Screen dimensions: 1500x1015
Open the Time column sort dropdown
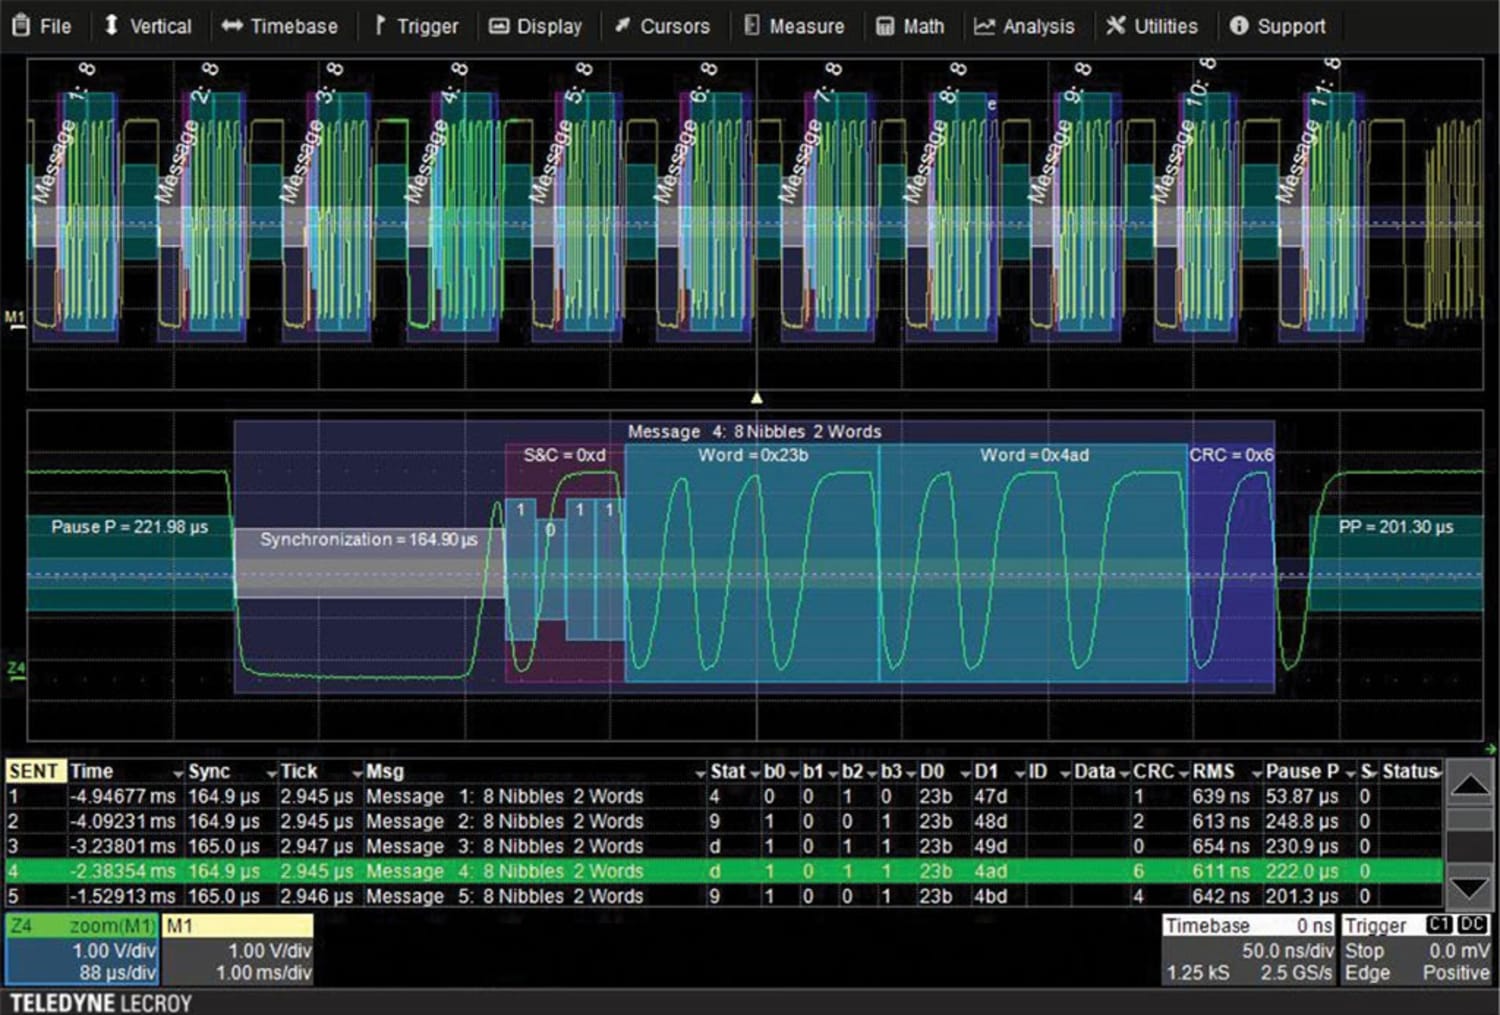click(178, 771)
